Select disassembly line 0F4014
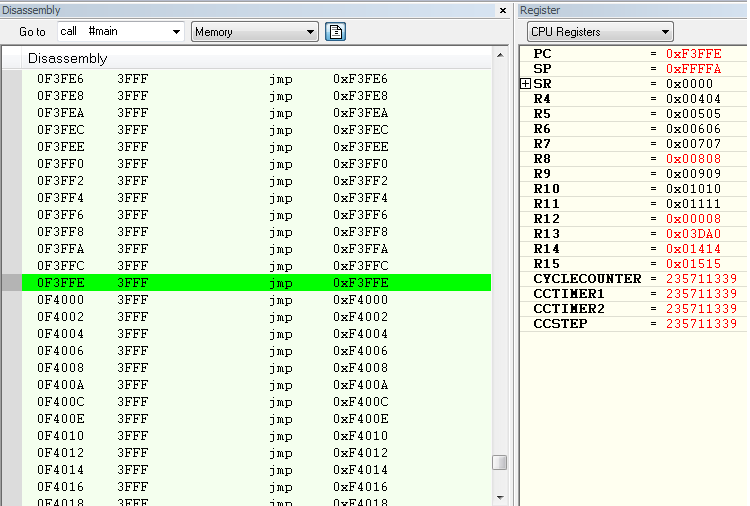The height and width of the screenshot is (506, 750). pos(256,470)
